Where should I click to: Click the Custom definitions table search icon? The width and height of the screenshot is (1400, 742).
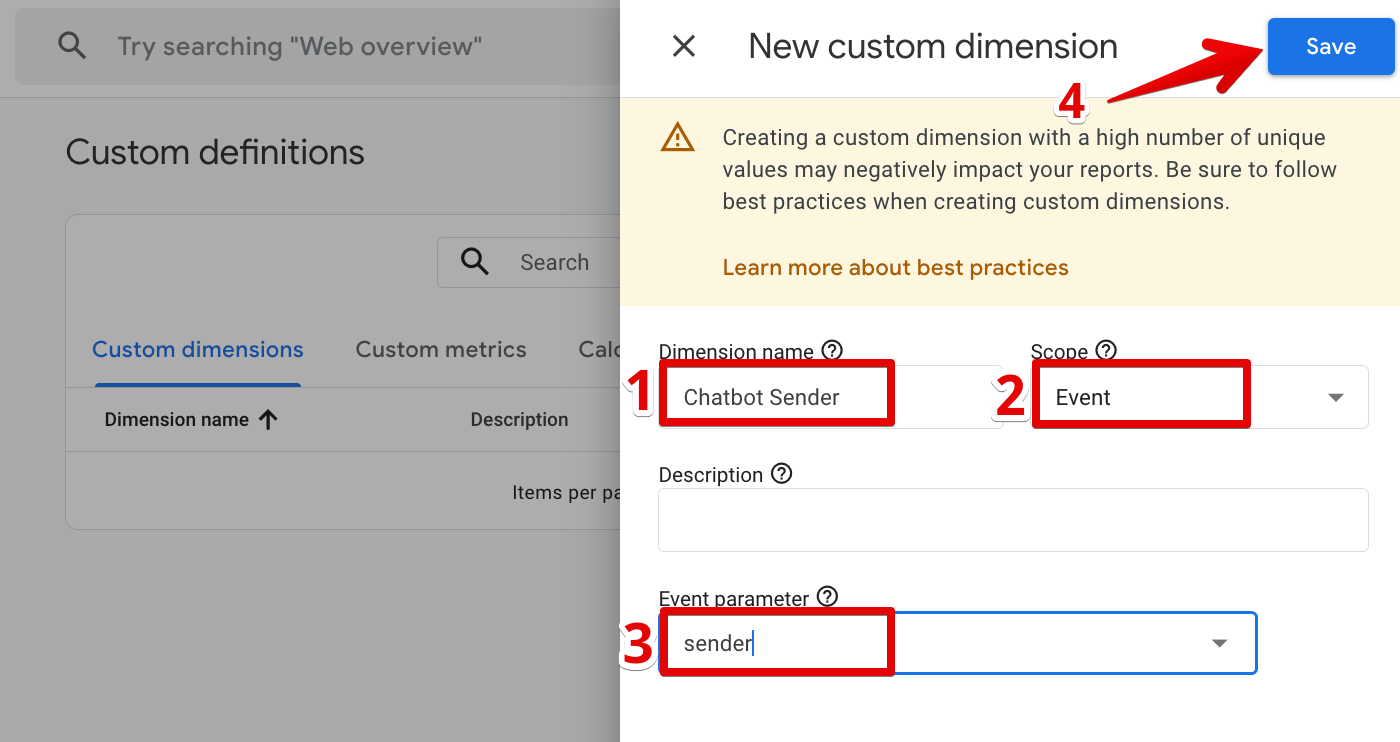[475, 262]
